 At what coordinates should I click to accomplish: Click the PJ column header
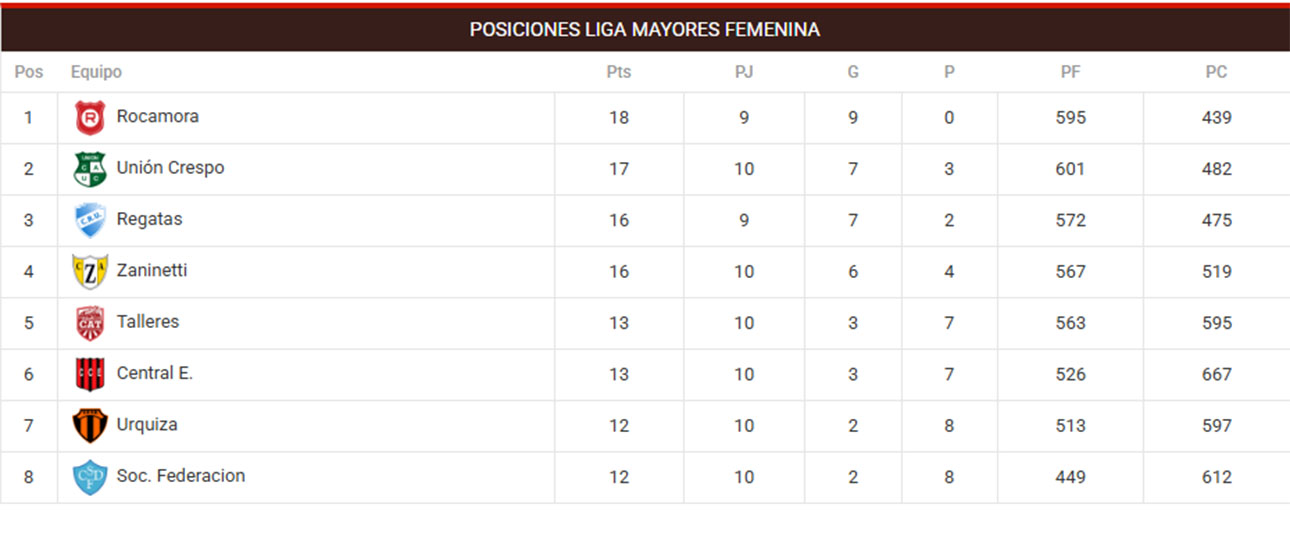pos(744,72)
